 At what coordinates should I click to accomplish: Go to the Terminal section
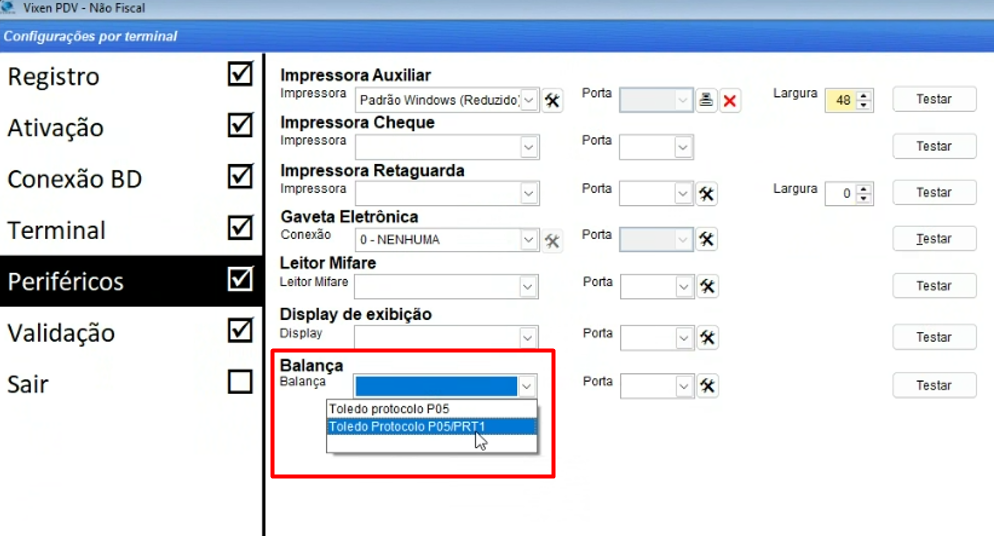(57, 230)
